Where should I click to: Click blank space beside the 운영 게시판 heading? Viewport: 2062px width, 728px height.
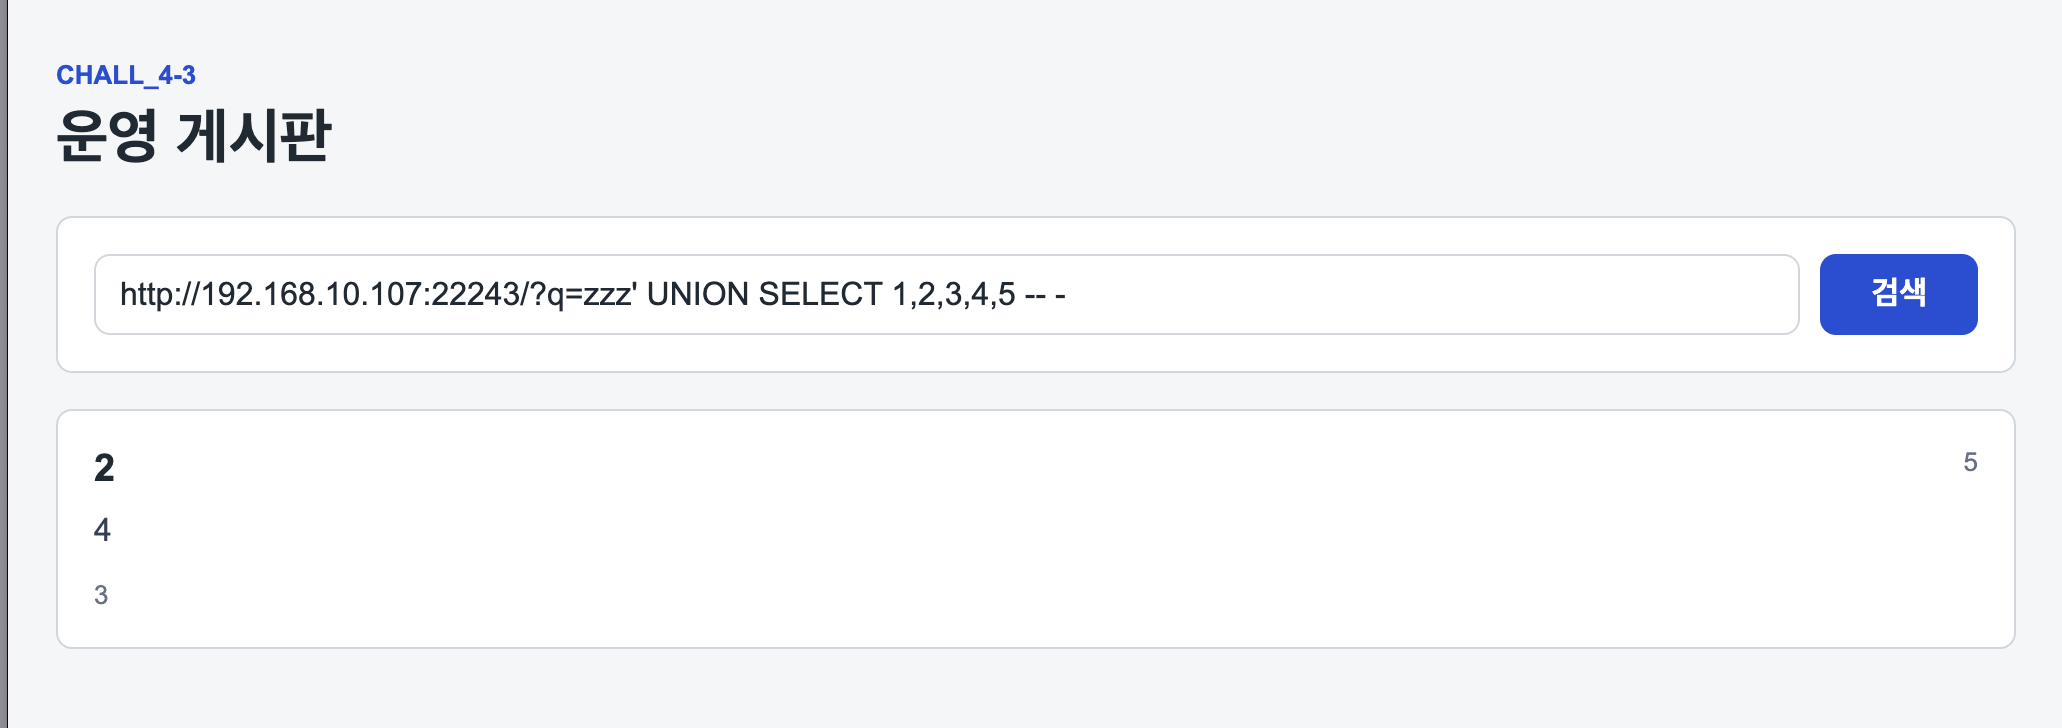(1100, 135)
